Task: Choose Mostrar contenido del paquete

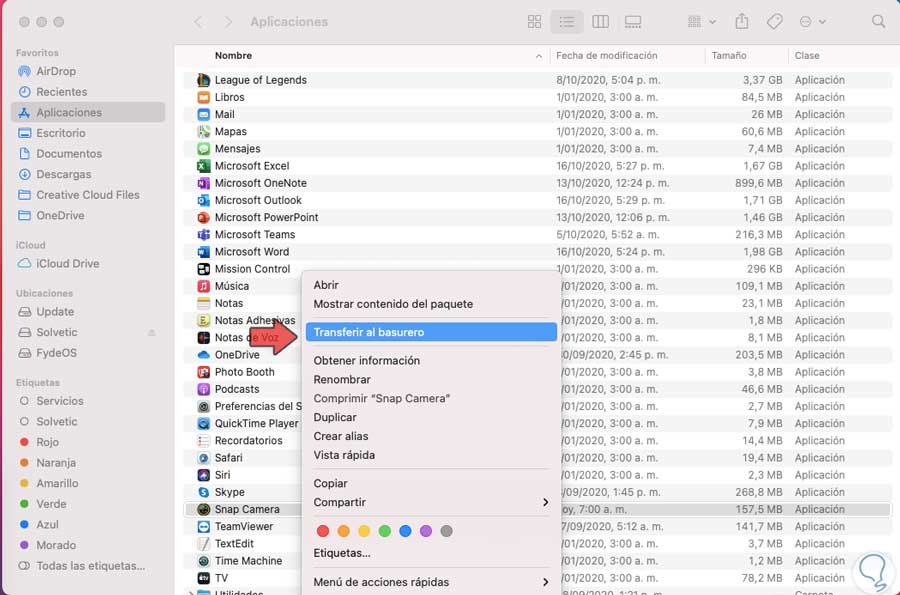Action: (393, 304)
